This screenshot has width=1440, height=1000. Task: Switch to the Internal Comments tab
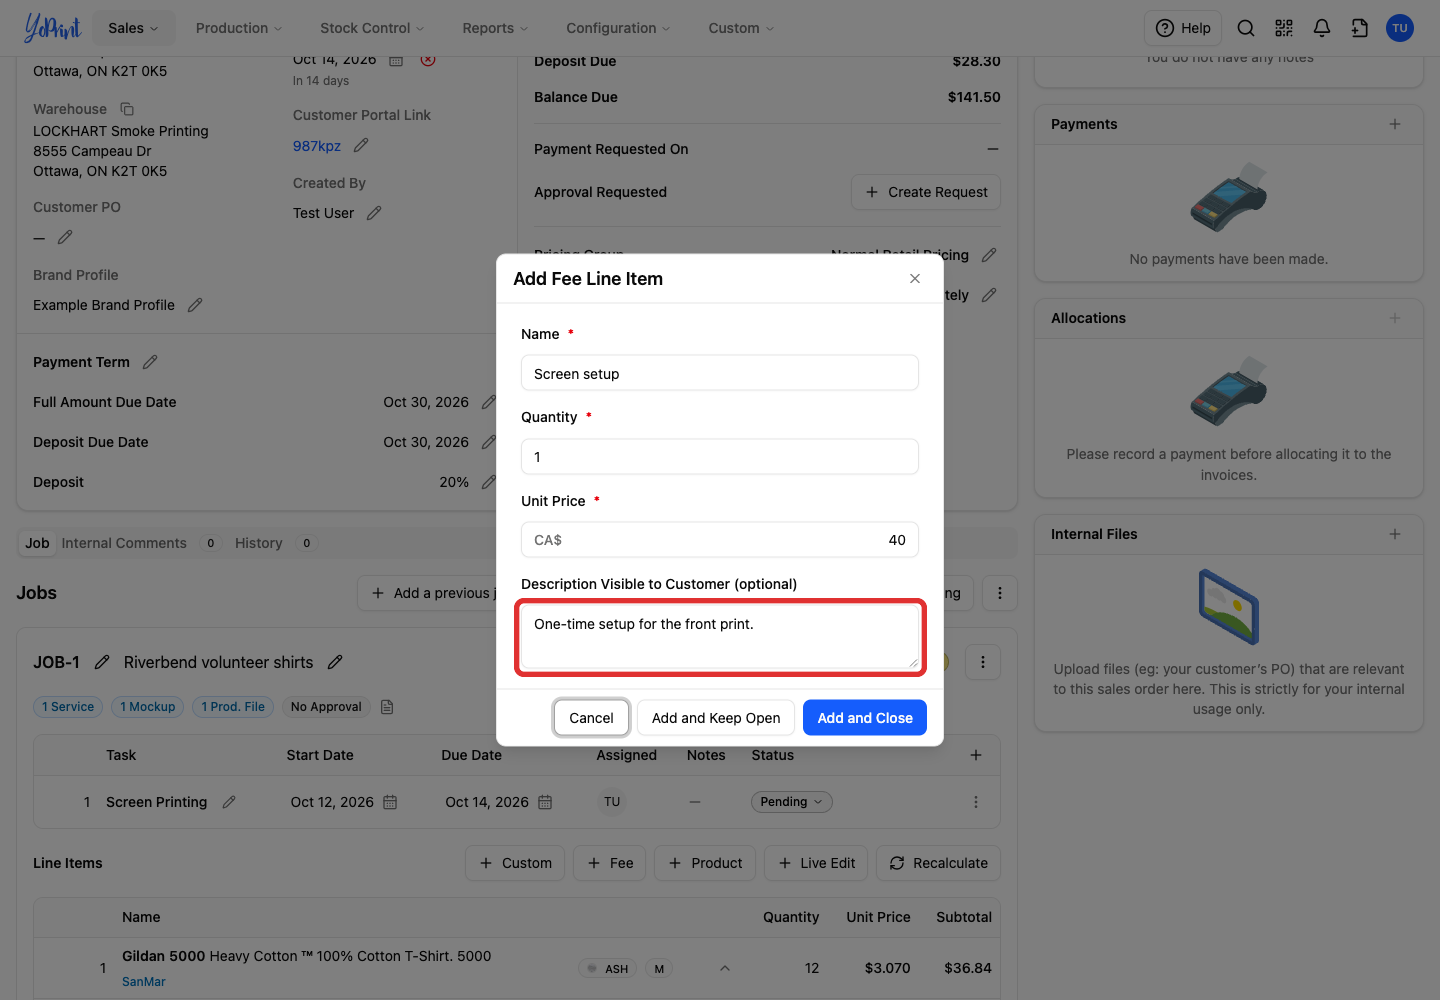tap(124, 543)
